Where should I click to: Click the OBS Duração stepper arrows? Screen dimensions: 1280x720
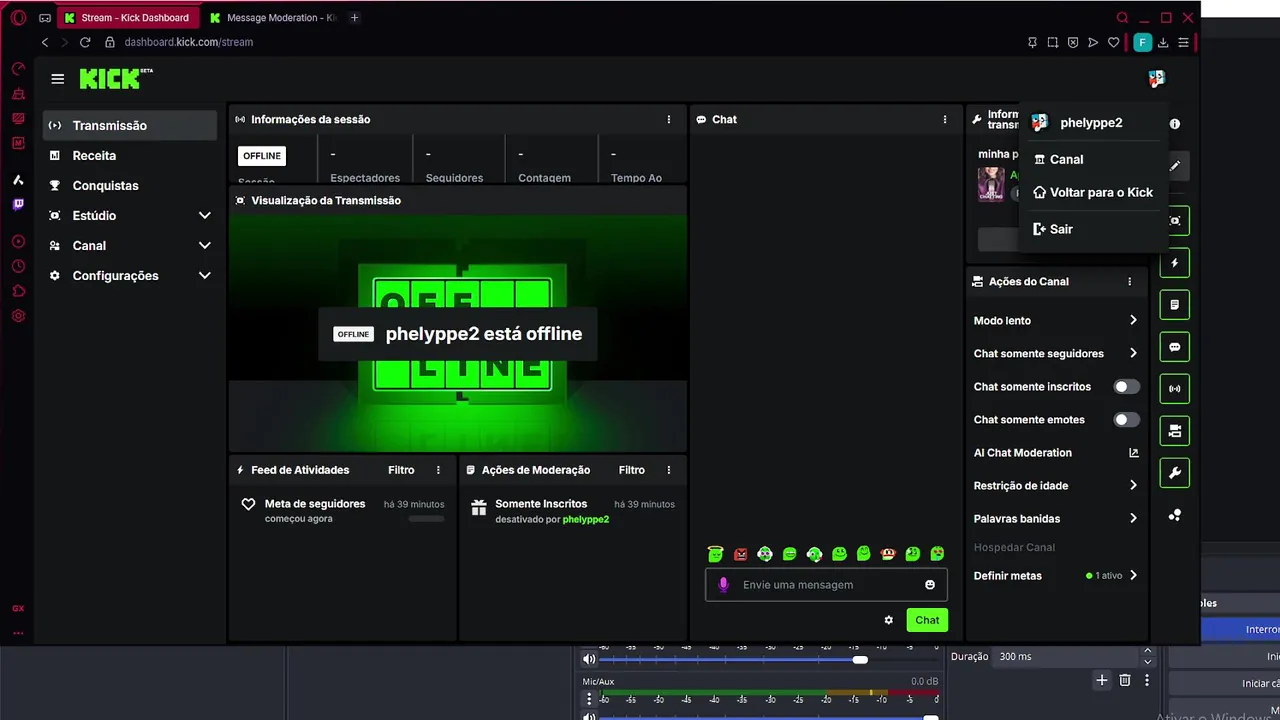coord(1147,657)
